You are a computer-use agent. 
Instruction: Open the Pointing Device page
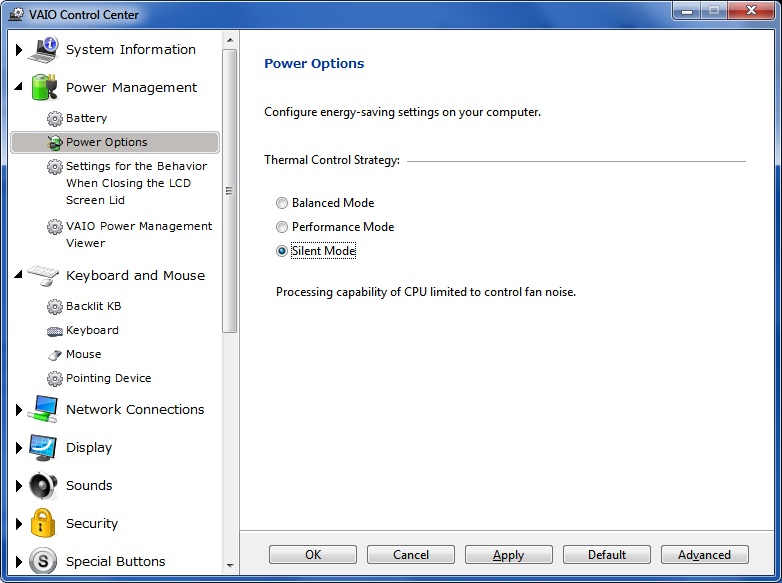point(108,378)
